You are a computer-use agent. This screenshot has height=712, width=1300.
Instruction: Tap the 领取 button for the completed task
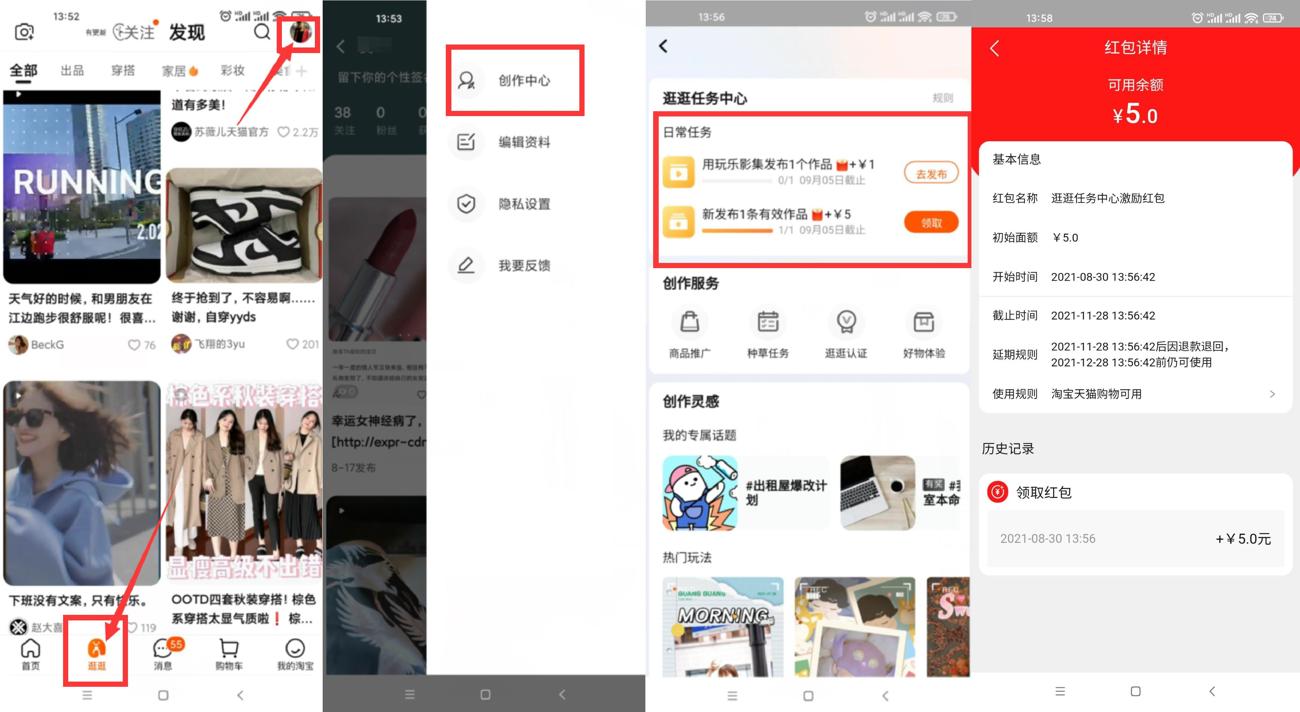click(929, 222)
